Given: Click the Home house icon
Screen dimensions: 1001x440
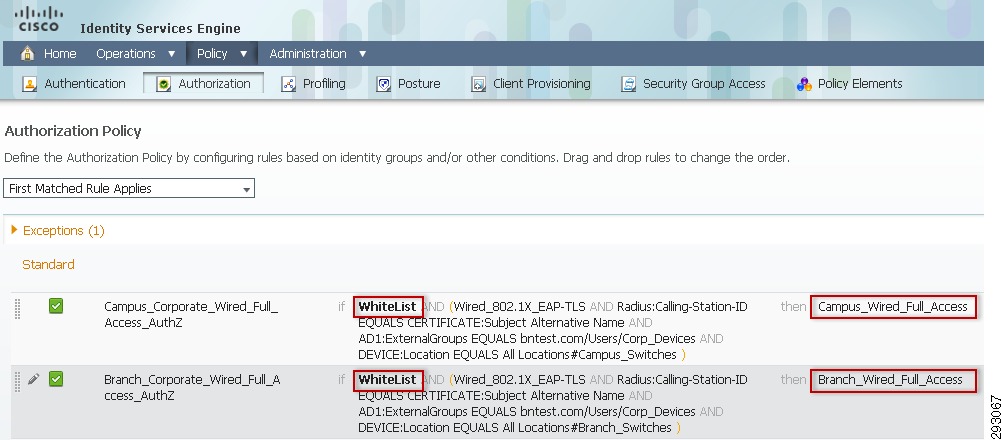Looking at the screenshot, I should (x=27, y=54).
